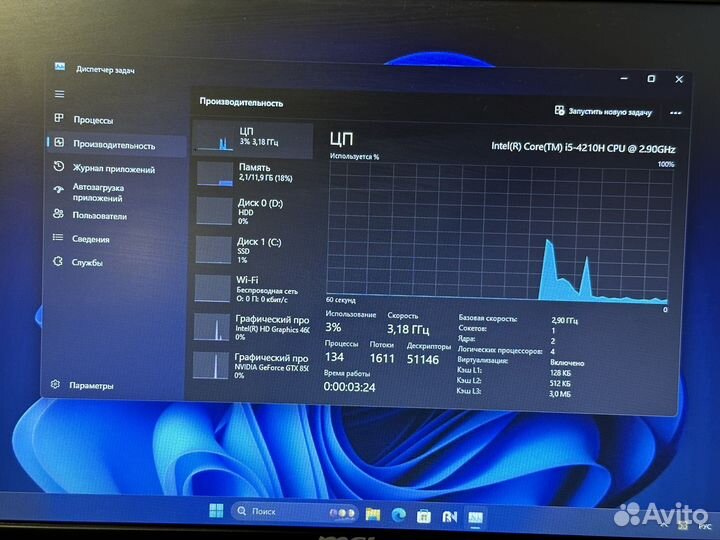Viewport: 720px width, 540px height.
Task: Open the Процессы page icon
Action: [x=59, y=118]
